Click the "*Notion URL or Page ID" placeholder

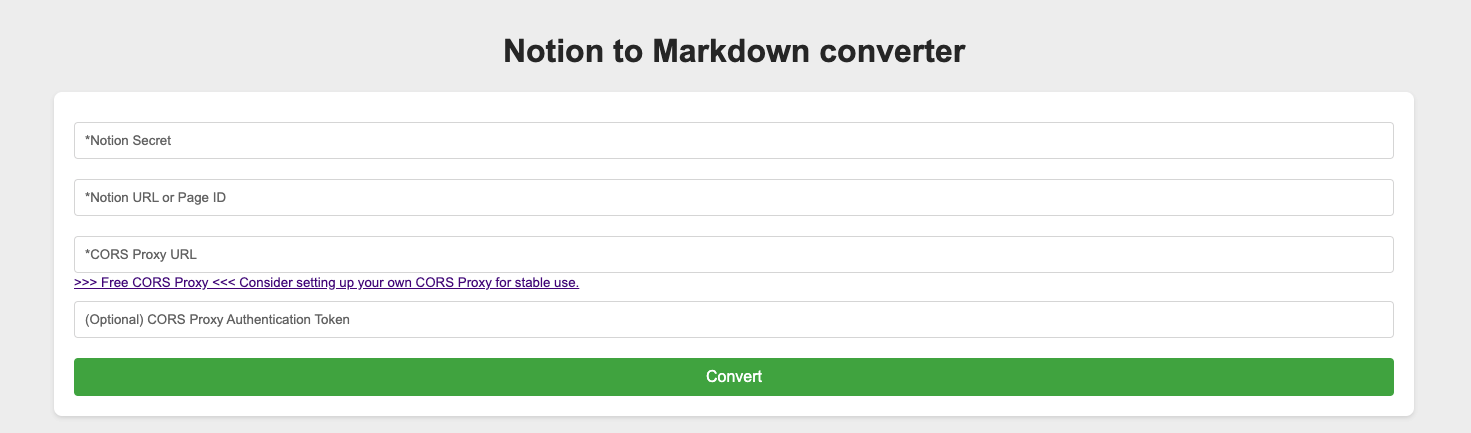[155, 198]
